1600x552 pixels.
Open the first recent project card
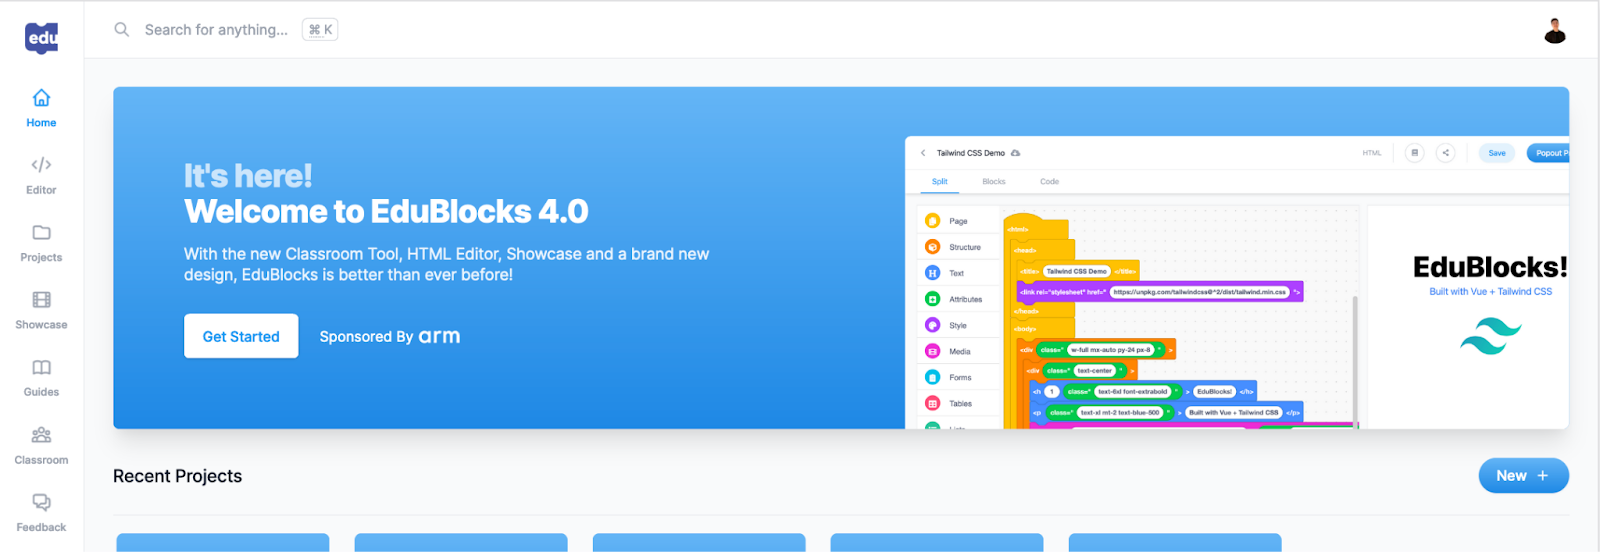223,542
